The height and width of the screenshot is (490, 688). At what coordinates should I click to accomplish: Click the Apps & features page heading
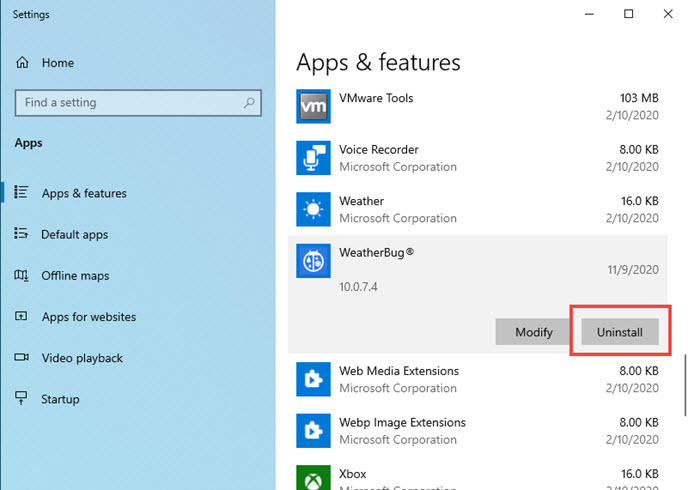(x=378, y=62)
